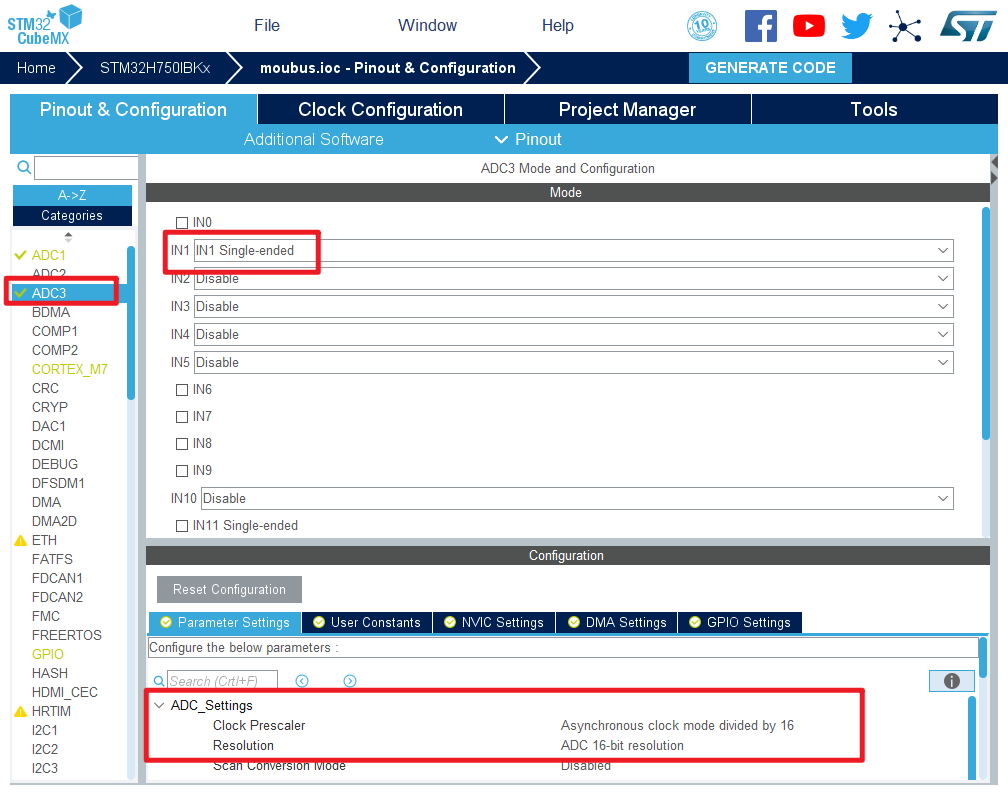Collapse the ADC_Settings group
1008x795 pixels.
coord(160,705)
